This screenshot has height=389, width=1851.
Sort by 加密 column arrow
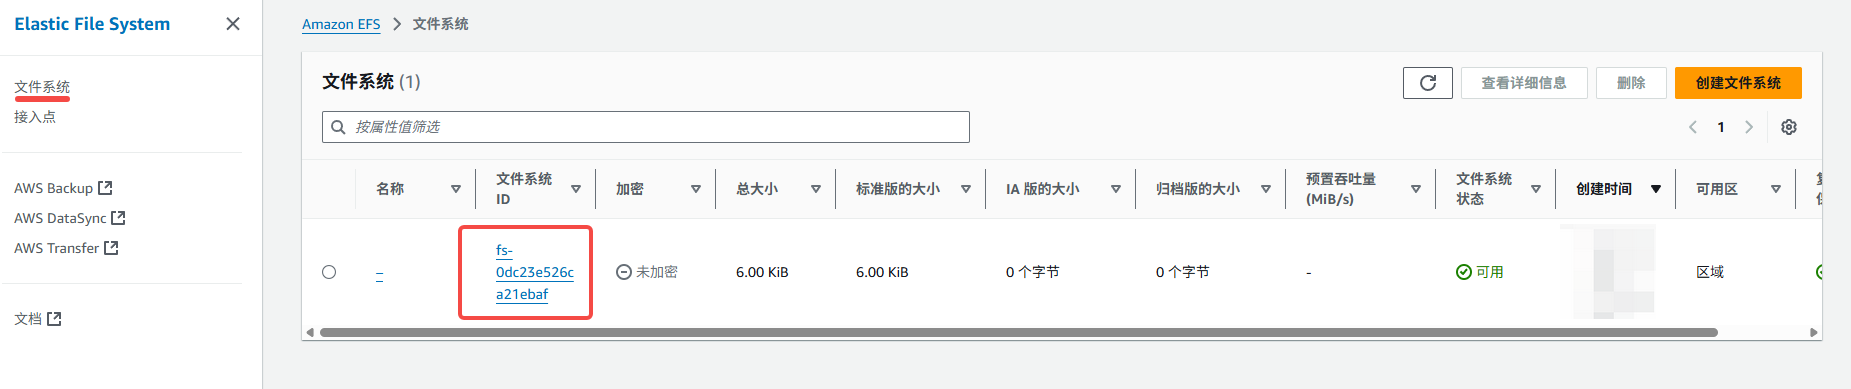click(x=696, y=189)
